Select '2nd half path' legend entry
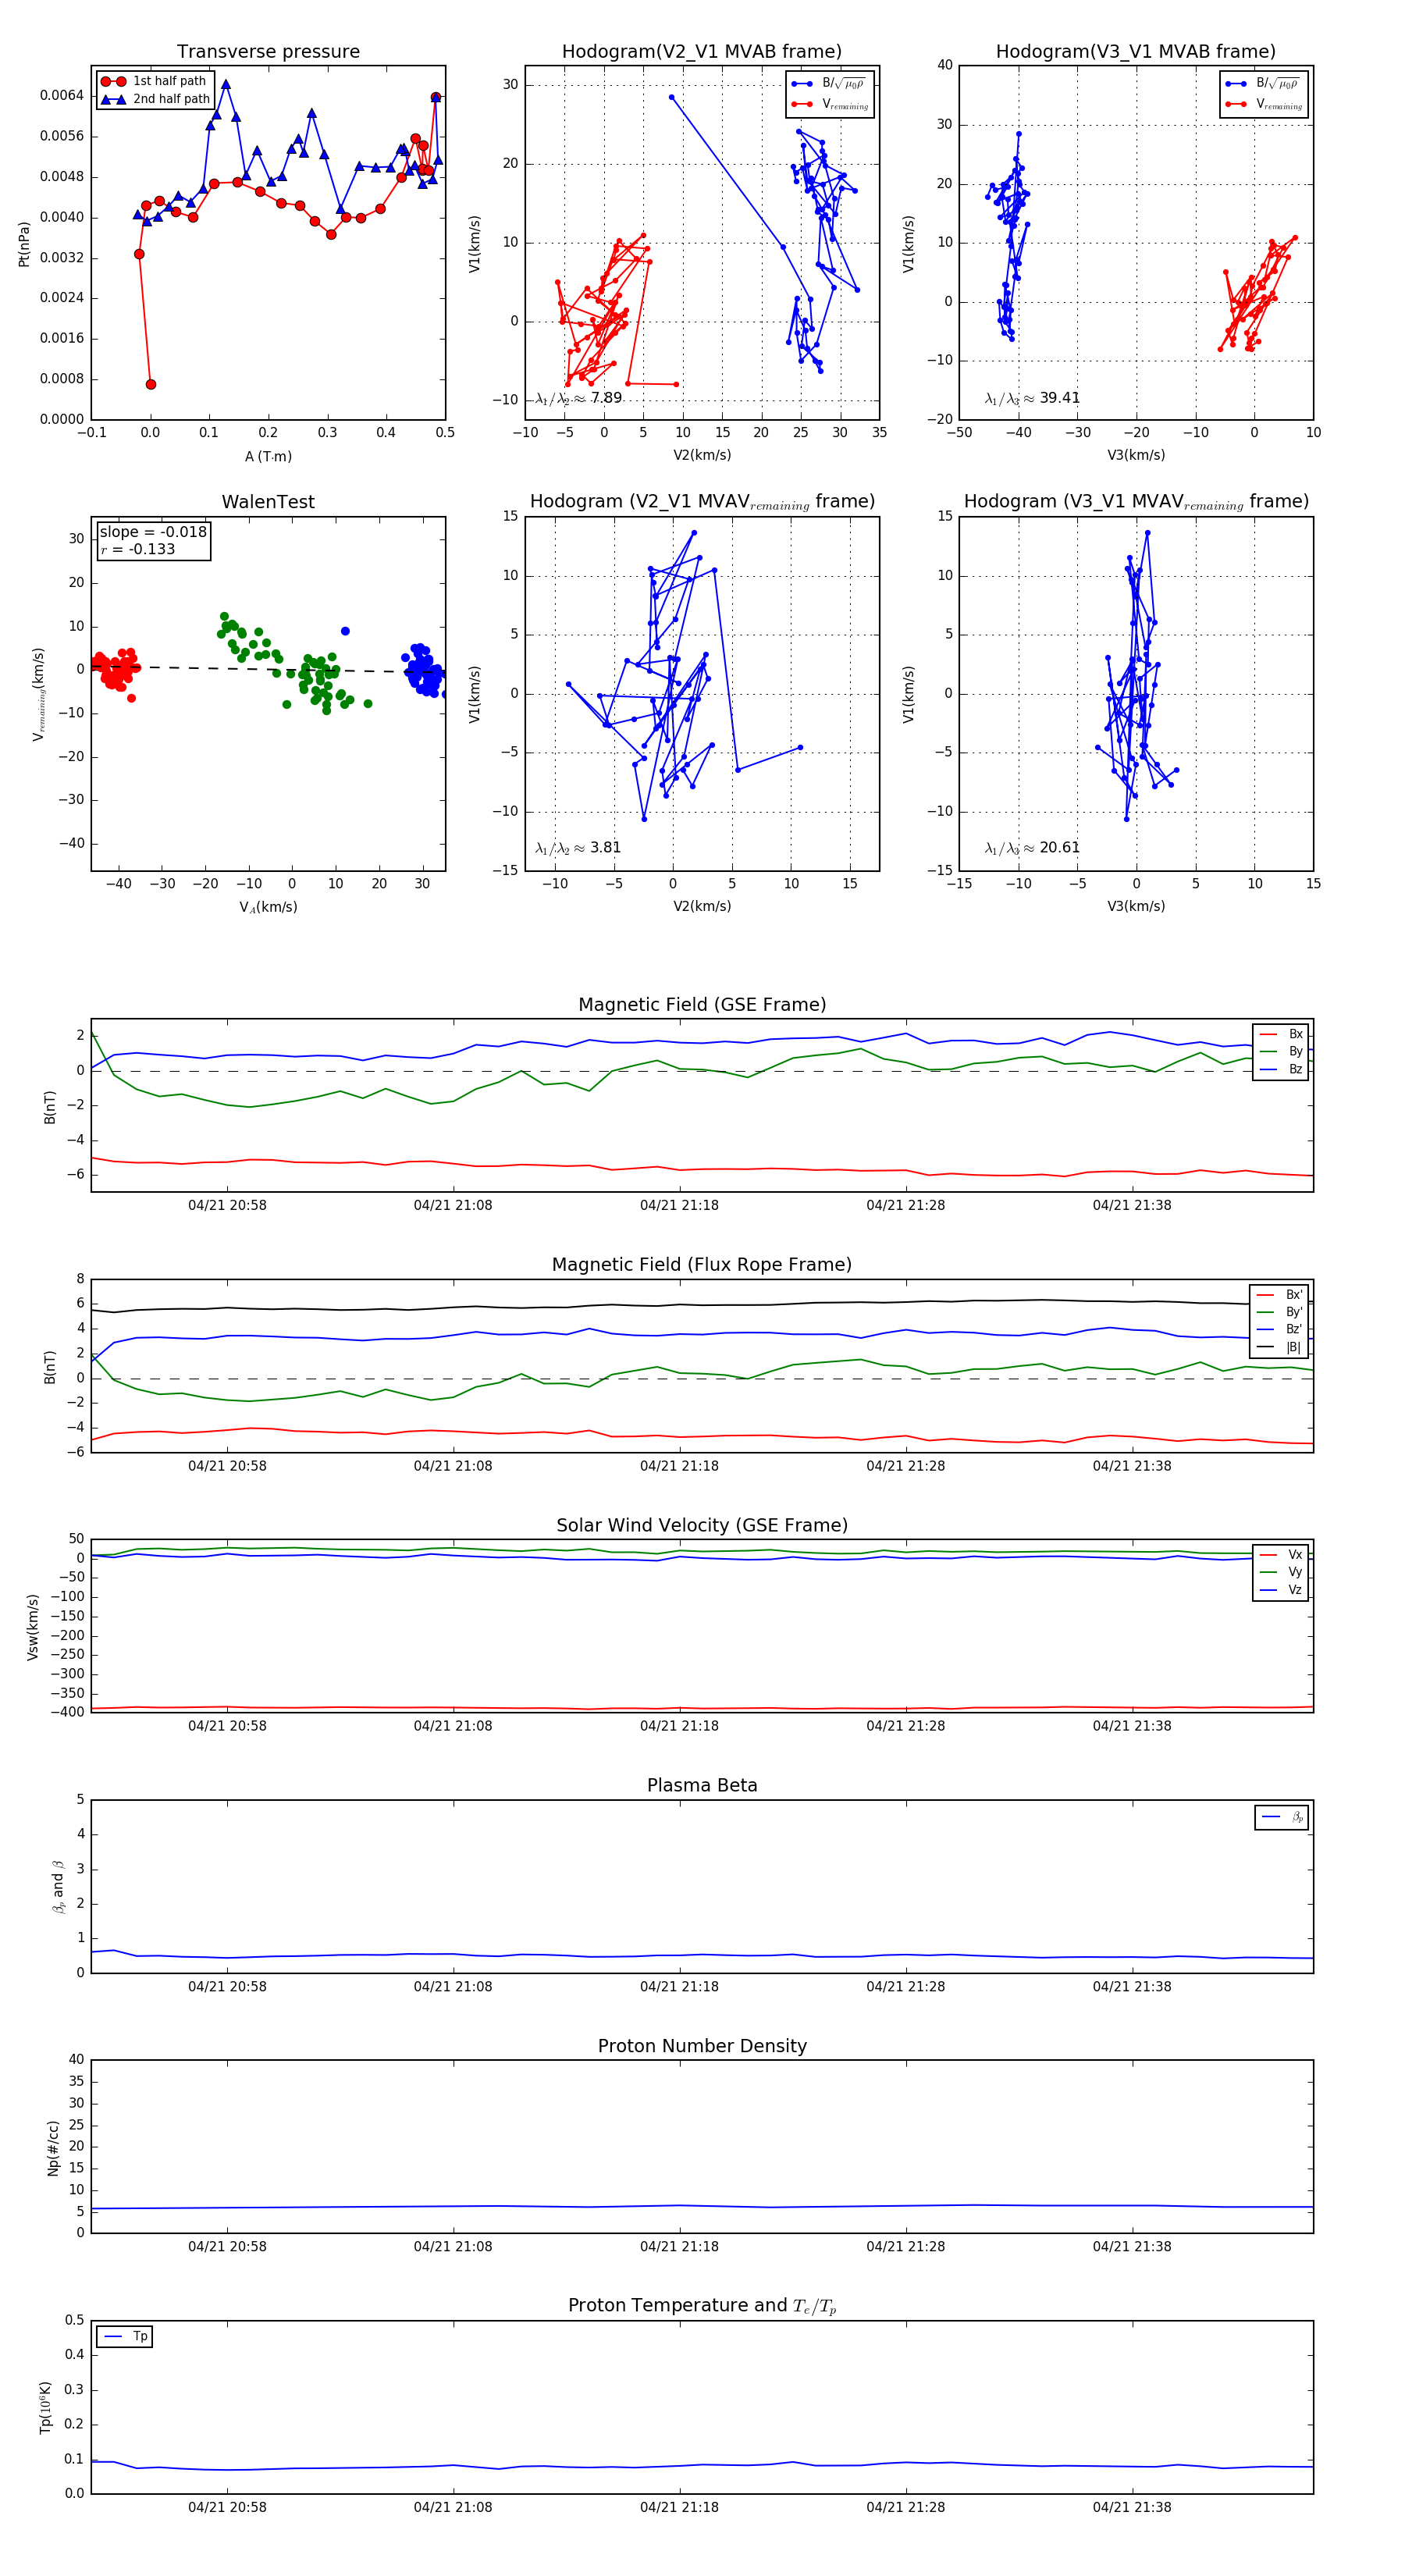Screen dimensions: 1405x2576 pyautogui.click(x=155, y=99)
